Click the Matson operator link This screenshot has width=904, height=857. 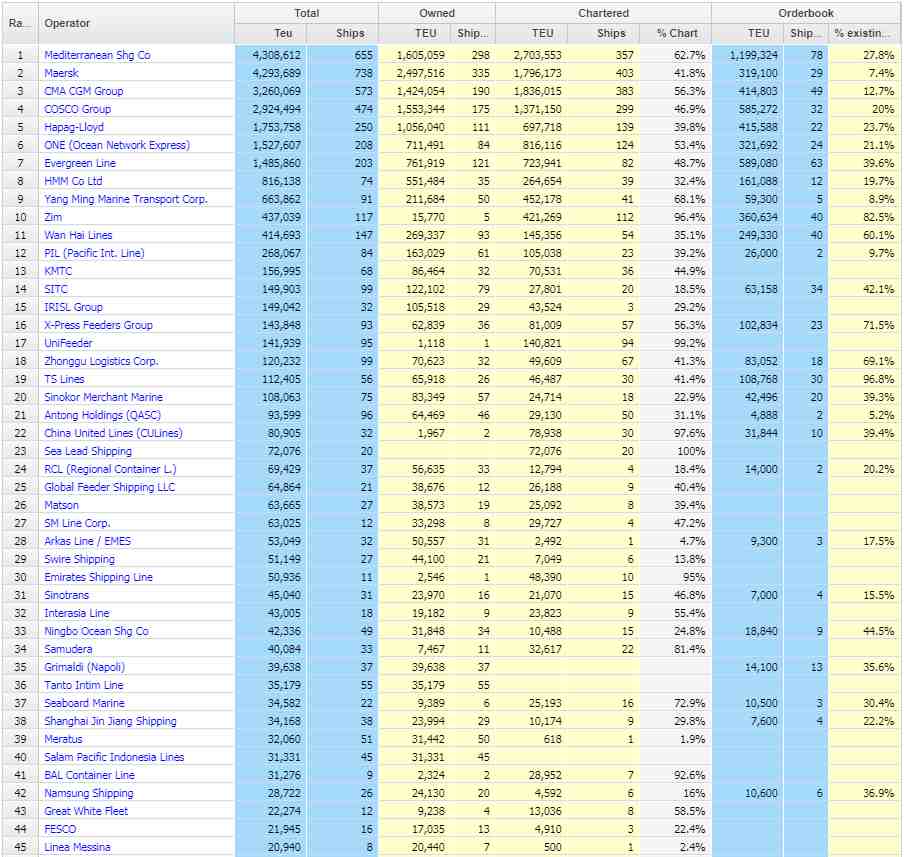point(61,505)
